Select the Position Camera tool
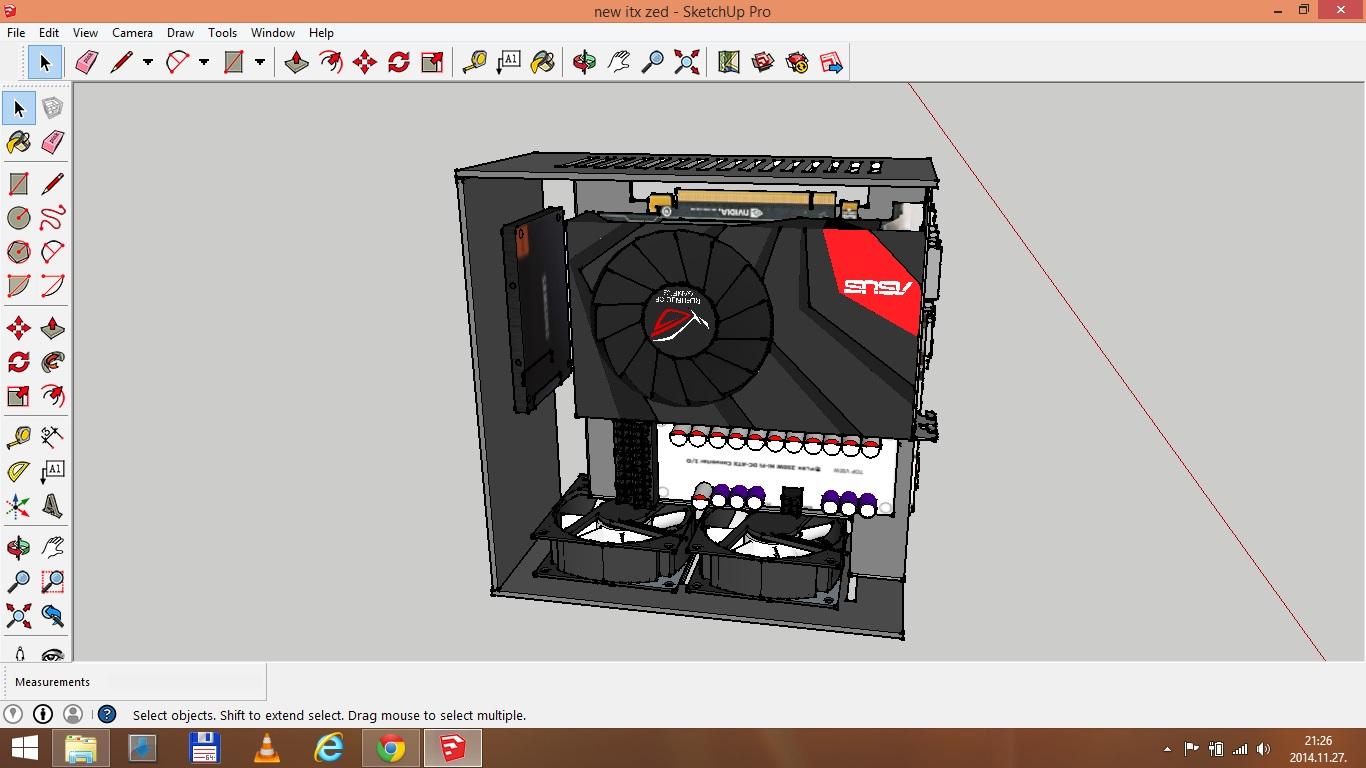This screenshot has width=1366, height=768. 19,653
